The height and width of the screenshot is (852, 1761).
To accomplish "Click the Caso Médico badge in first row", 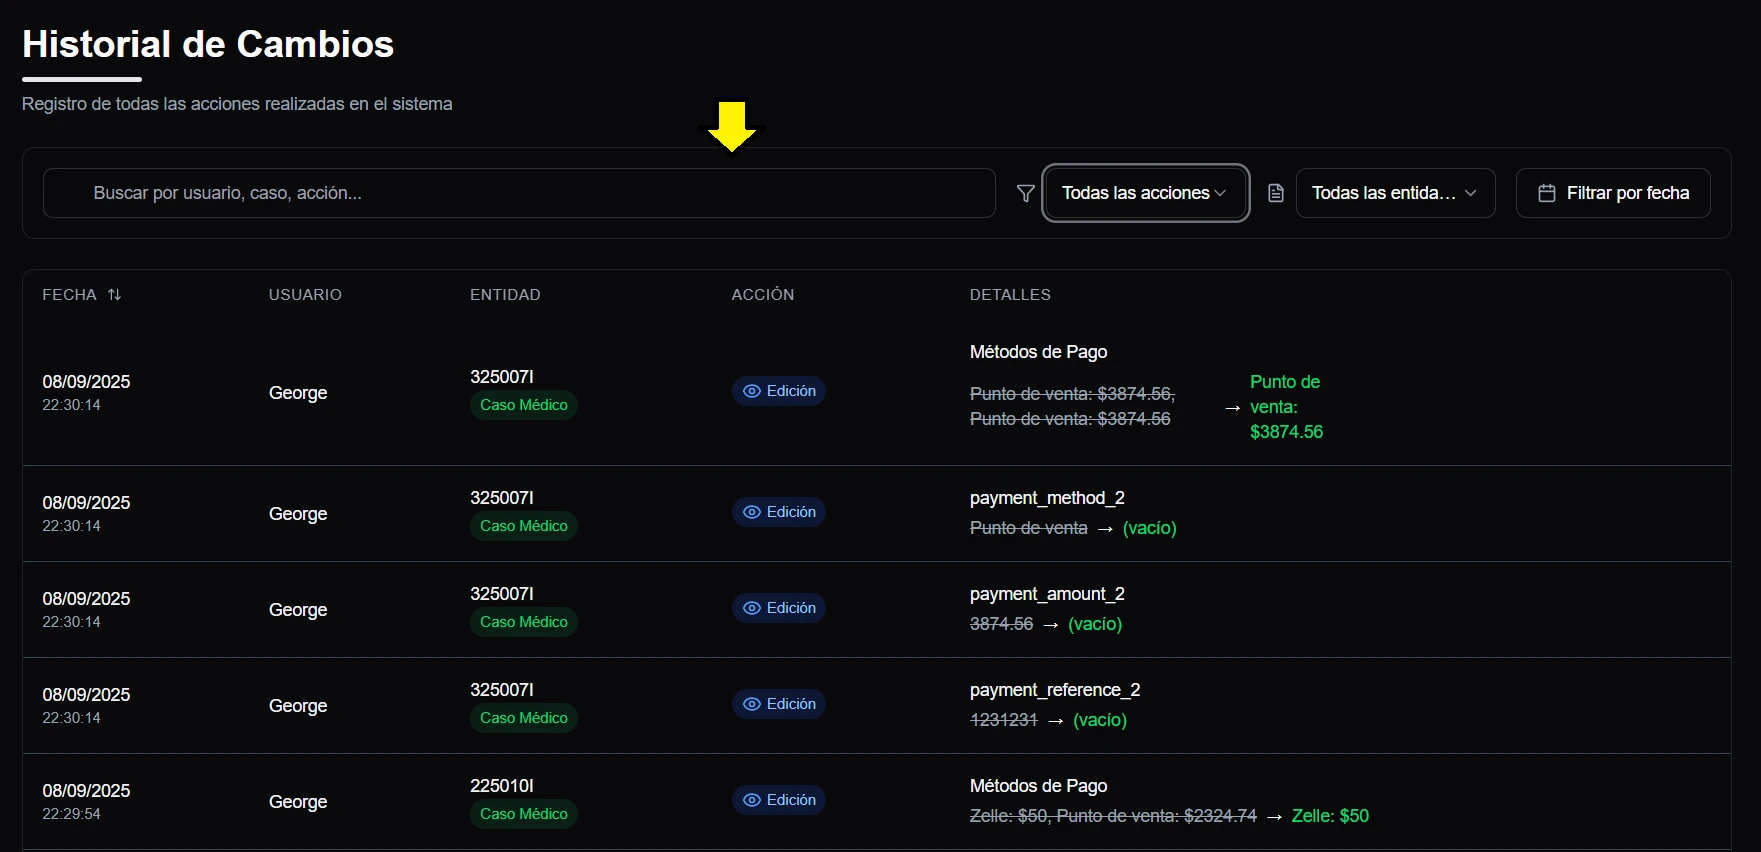I will coord(523,405).
